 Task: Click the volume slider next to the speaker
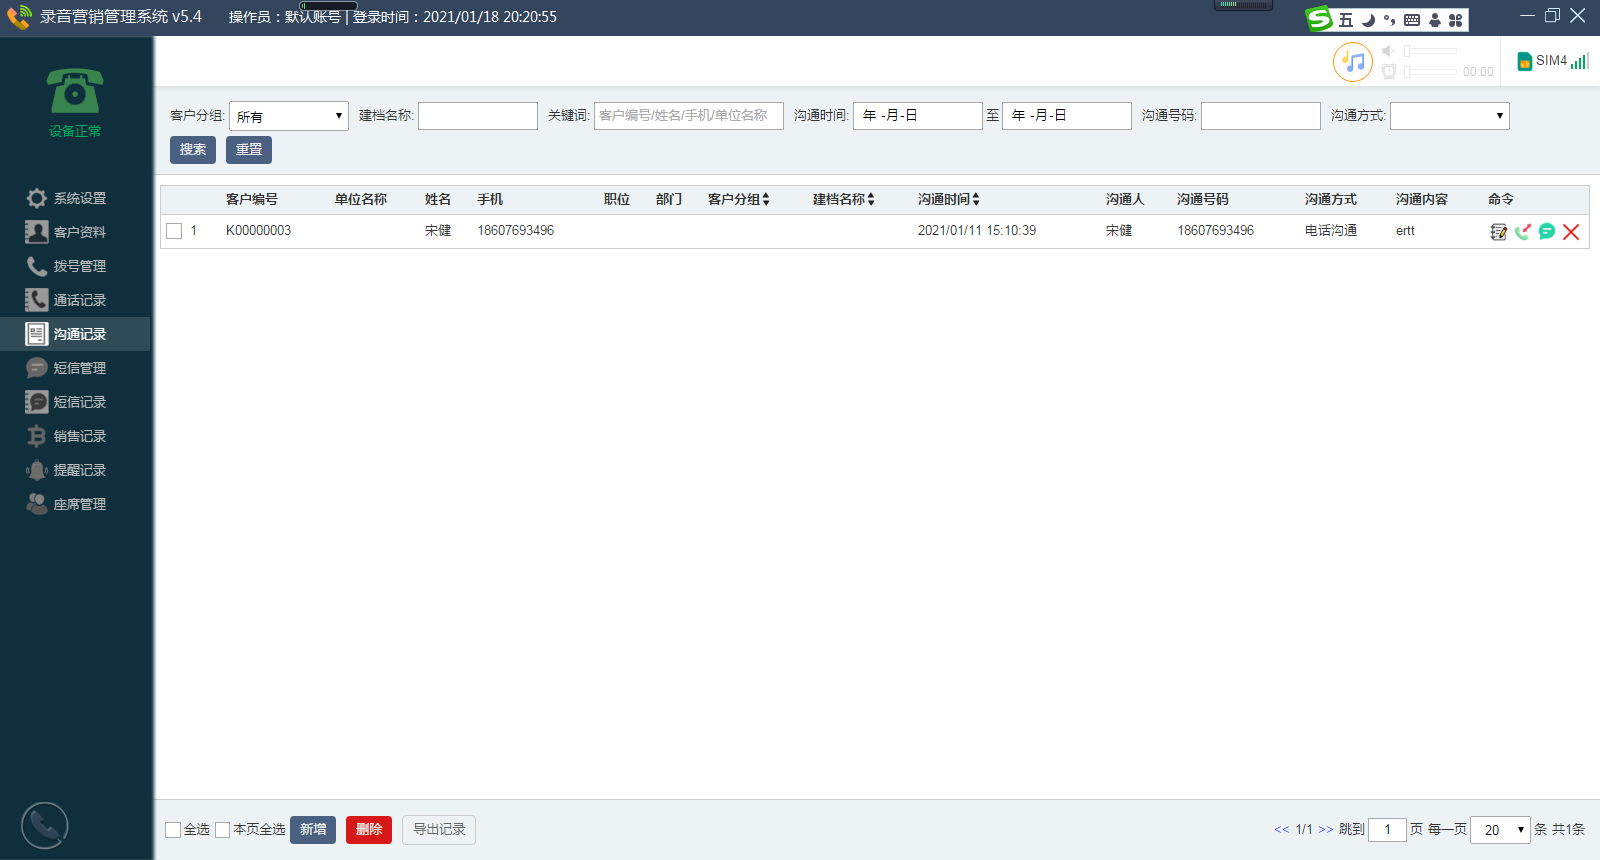tap(1431, 51)
